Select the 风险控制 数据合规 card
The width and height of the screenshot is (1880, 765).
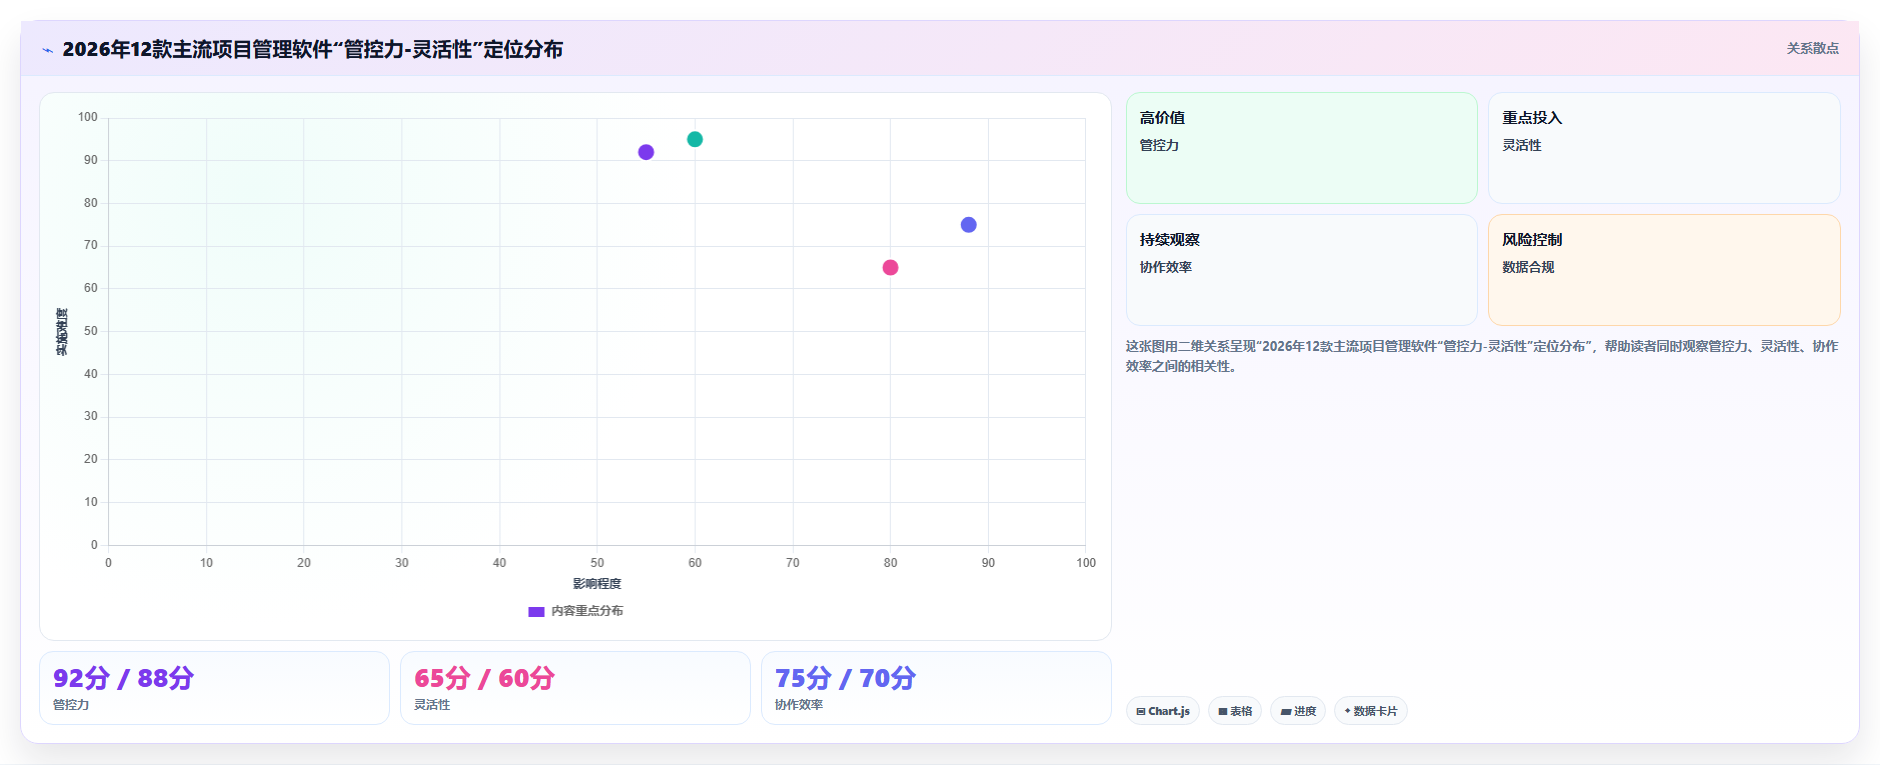point(1664,270)
